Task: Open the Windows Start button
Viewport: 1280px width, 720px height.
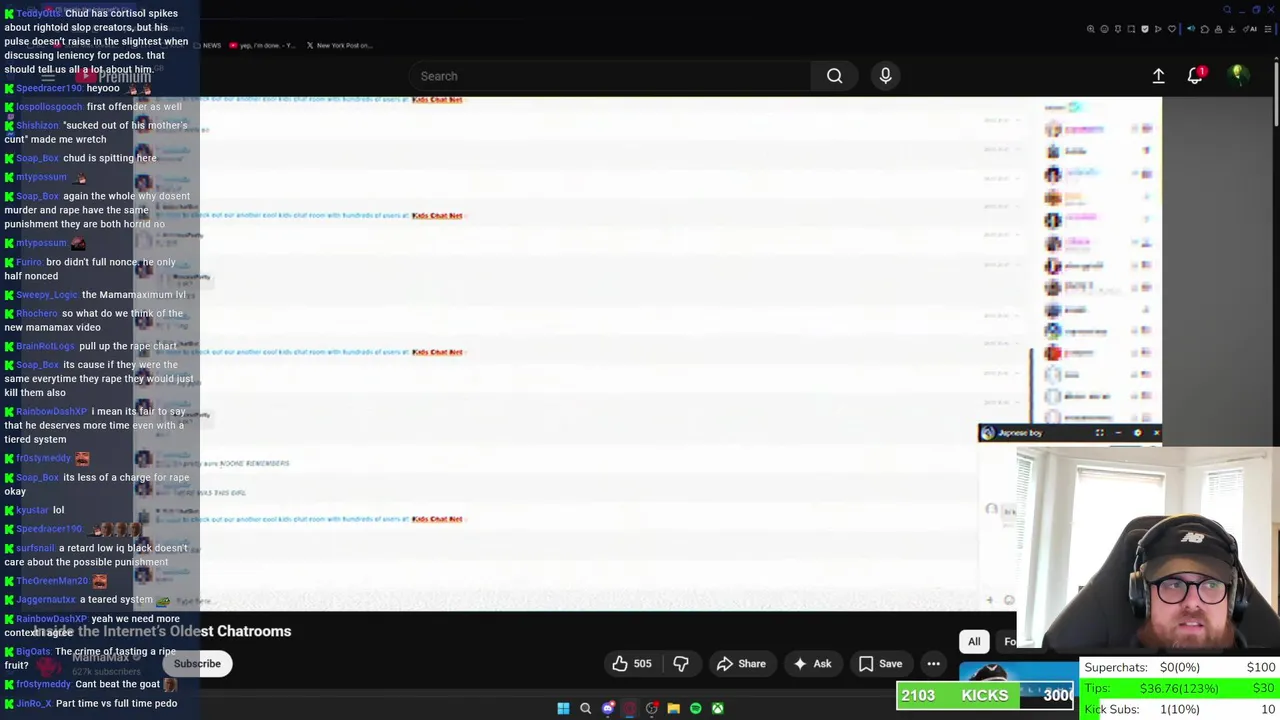Action: tap(563, 708)
